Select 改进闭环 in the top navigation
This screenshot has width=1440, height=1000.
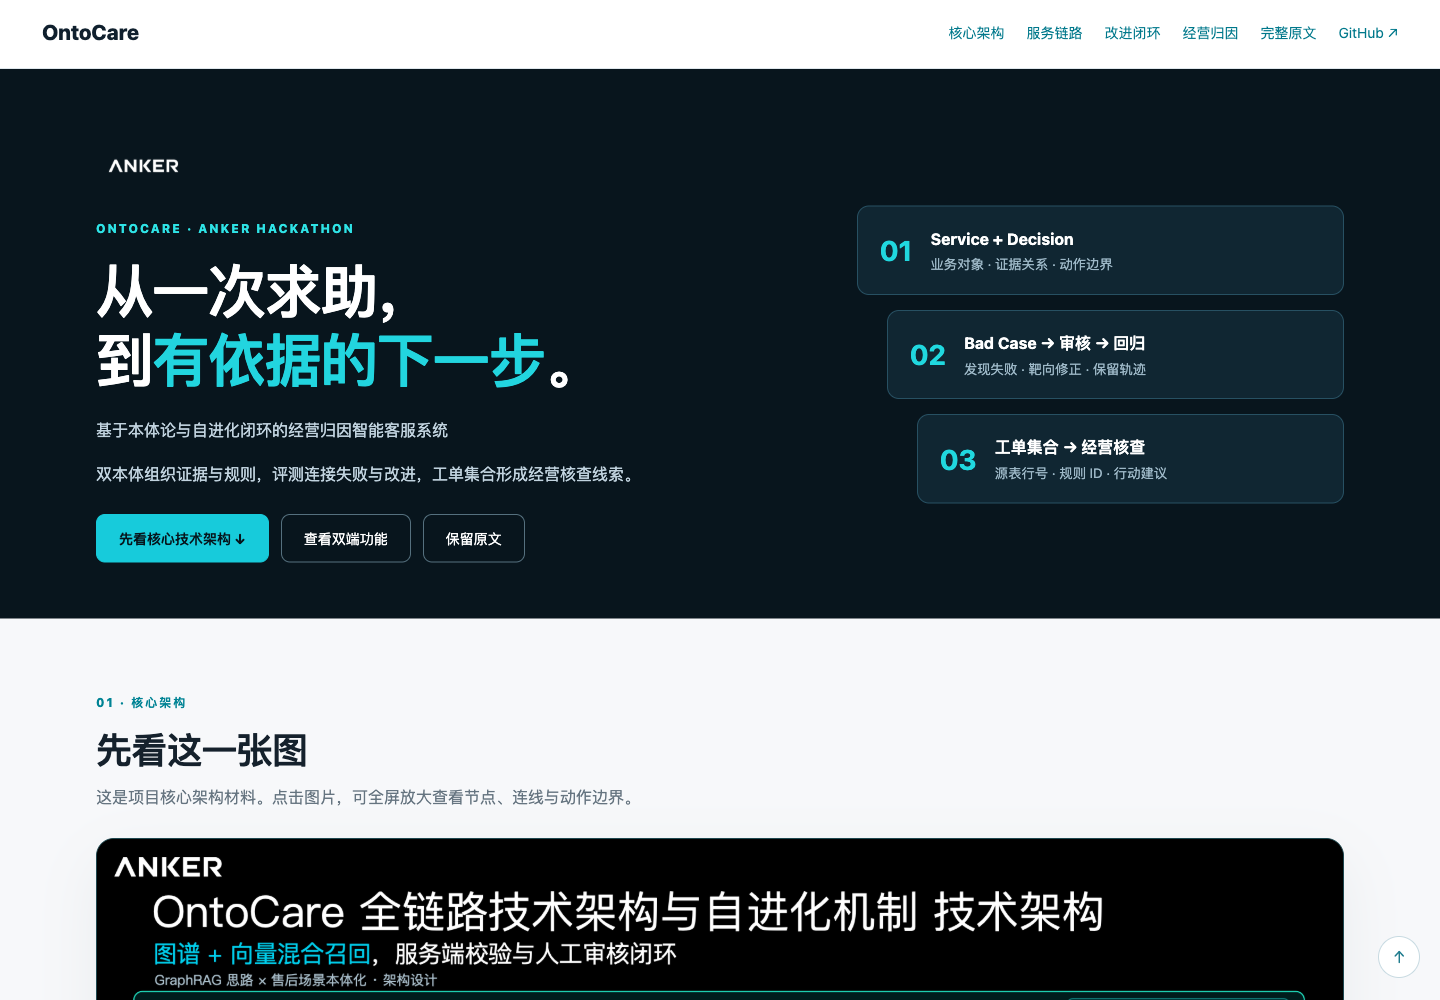point(1132,33)
